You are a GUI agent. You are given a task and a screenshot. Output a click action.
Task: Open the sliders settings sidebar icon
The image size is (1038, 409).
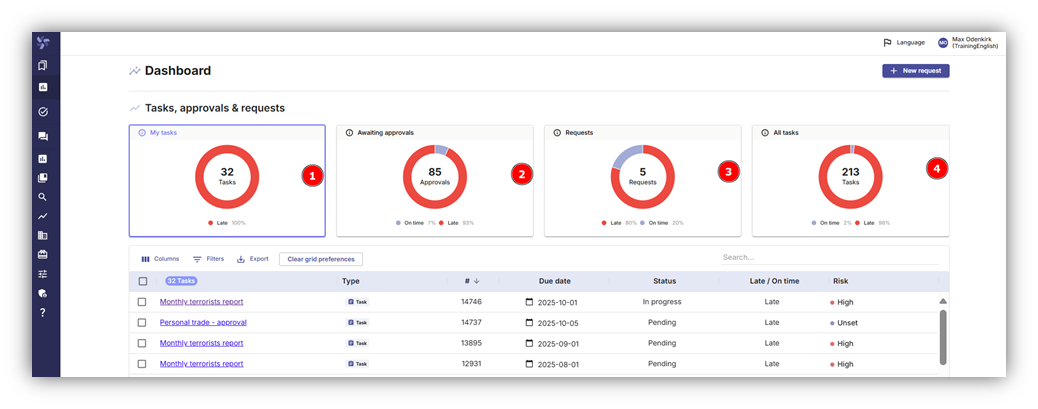coord(43,274)
